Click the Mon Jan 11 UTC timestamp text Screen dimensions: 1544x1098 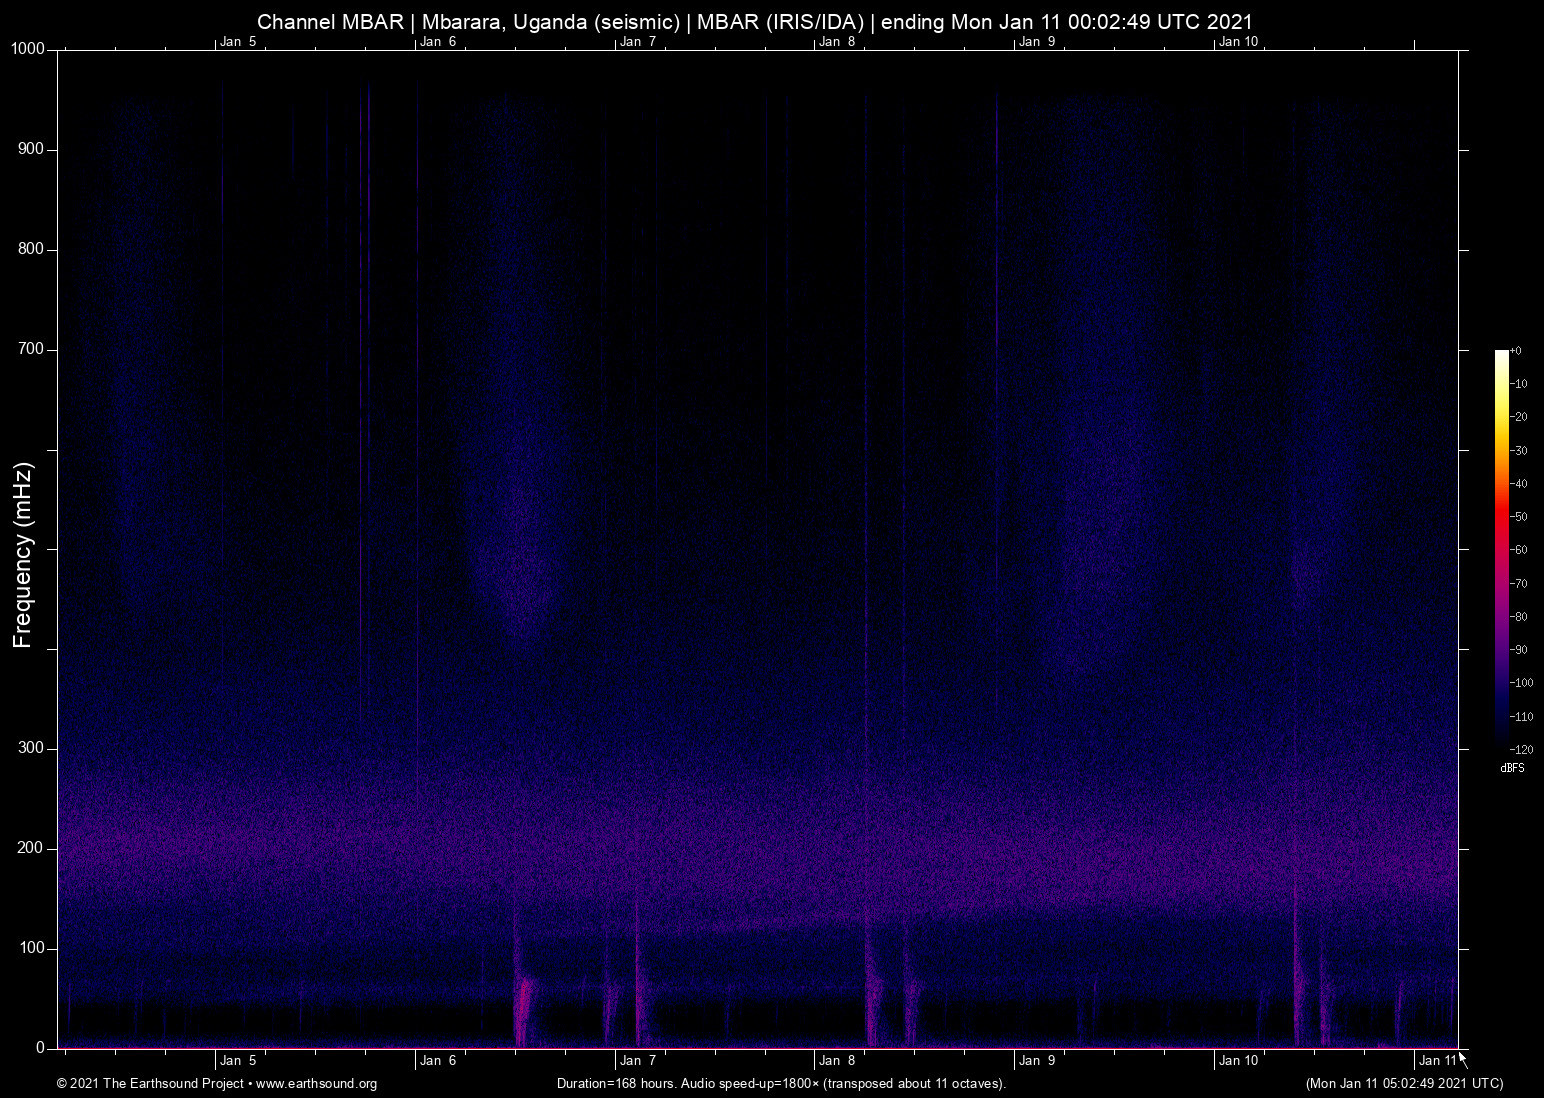coord(1404,1084)
